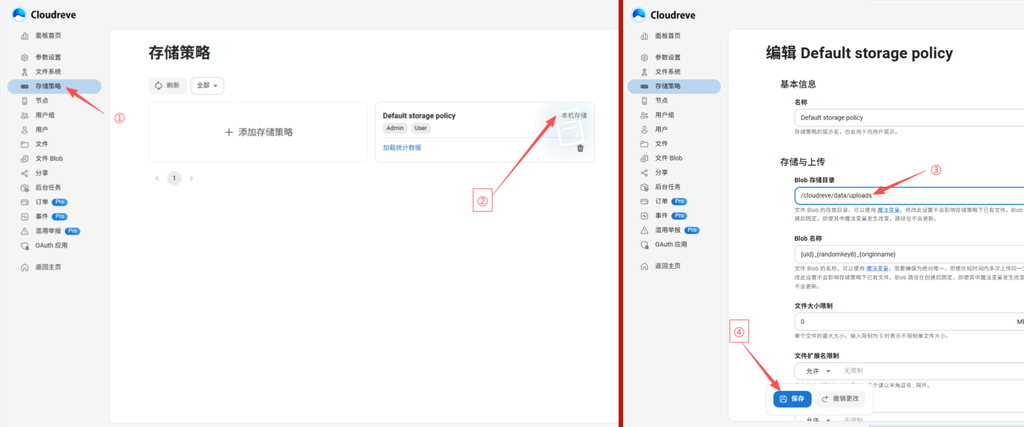Go to next page with right chevron
Viewport: 1024px width, 427px height.
point(191,178)
